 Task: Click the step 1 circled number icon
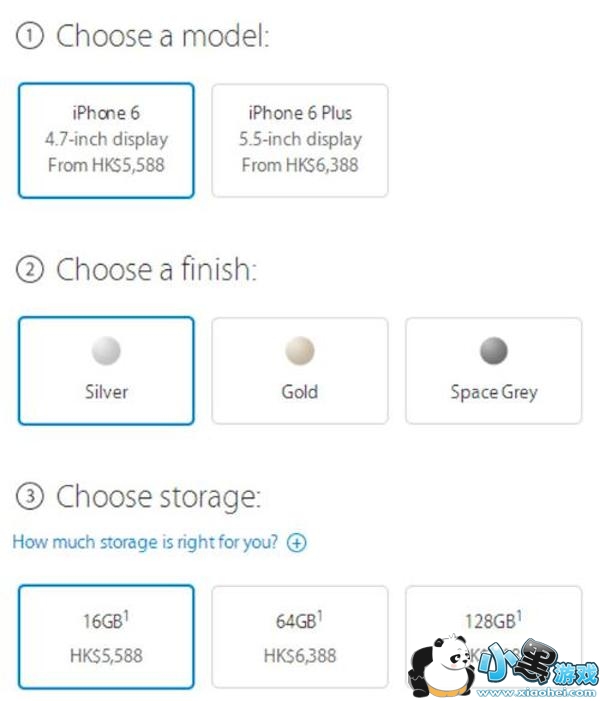point(31,37)
